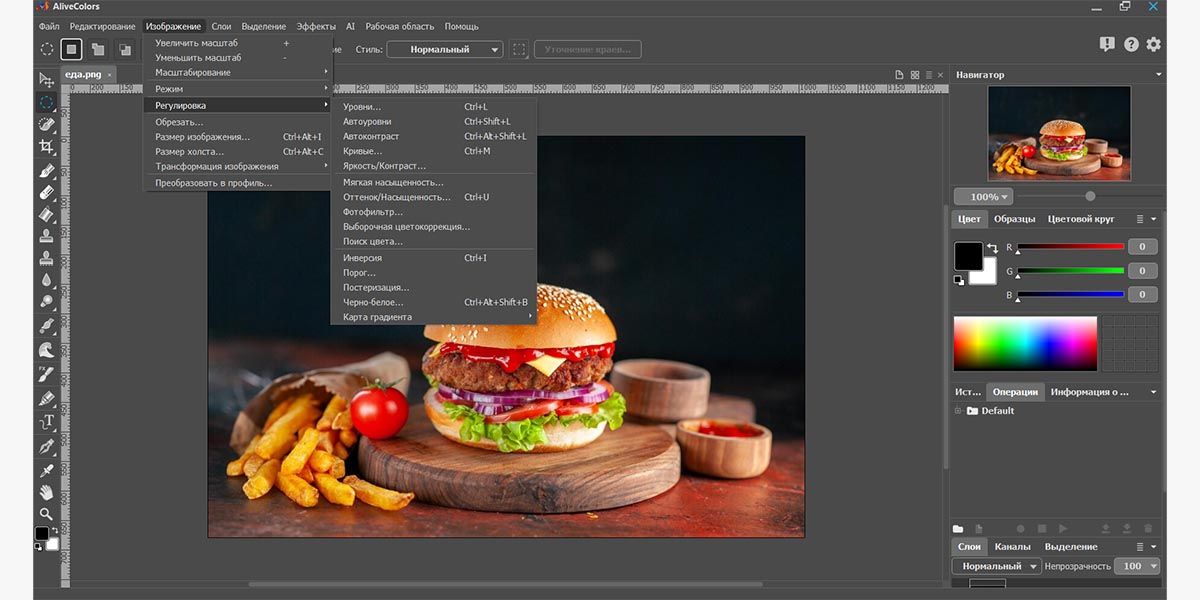Open the layer blend mode dropdown Нормальный
1200x600 pixels.
click(x=997, y=566)
